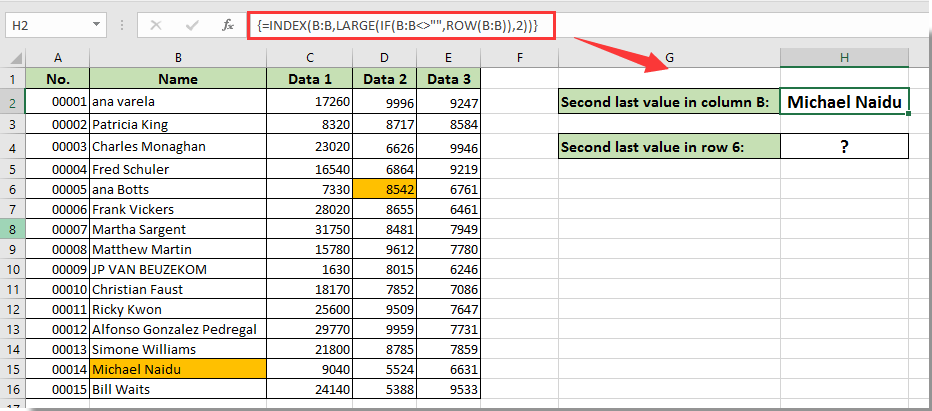This screenshot has width=932, height=411.
Task: Select the result cell H2 Michael Naidu
Action: tap(844, 101)
